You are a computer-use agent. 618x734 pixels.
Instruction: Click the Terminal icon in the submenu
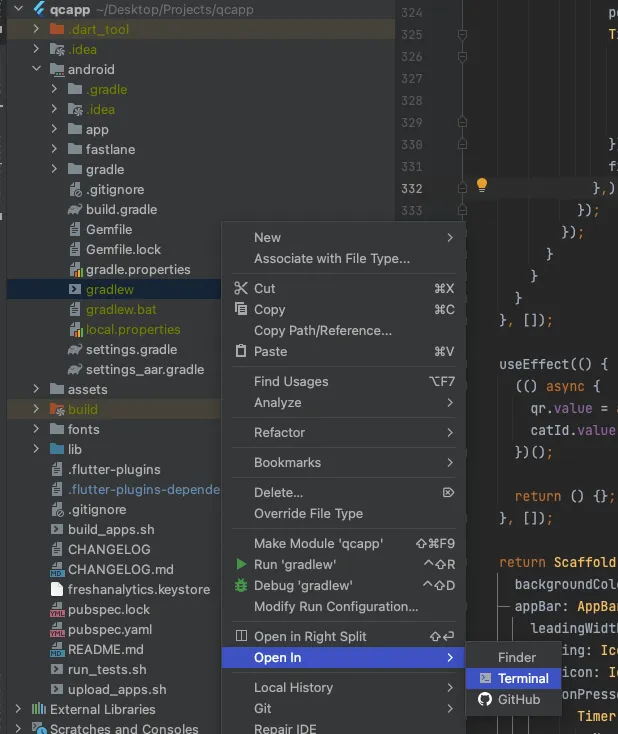click(x=485, y=678)
